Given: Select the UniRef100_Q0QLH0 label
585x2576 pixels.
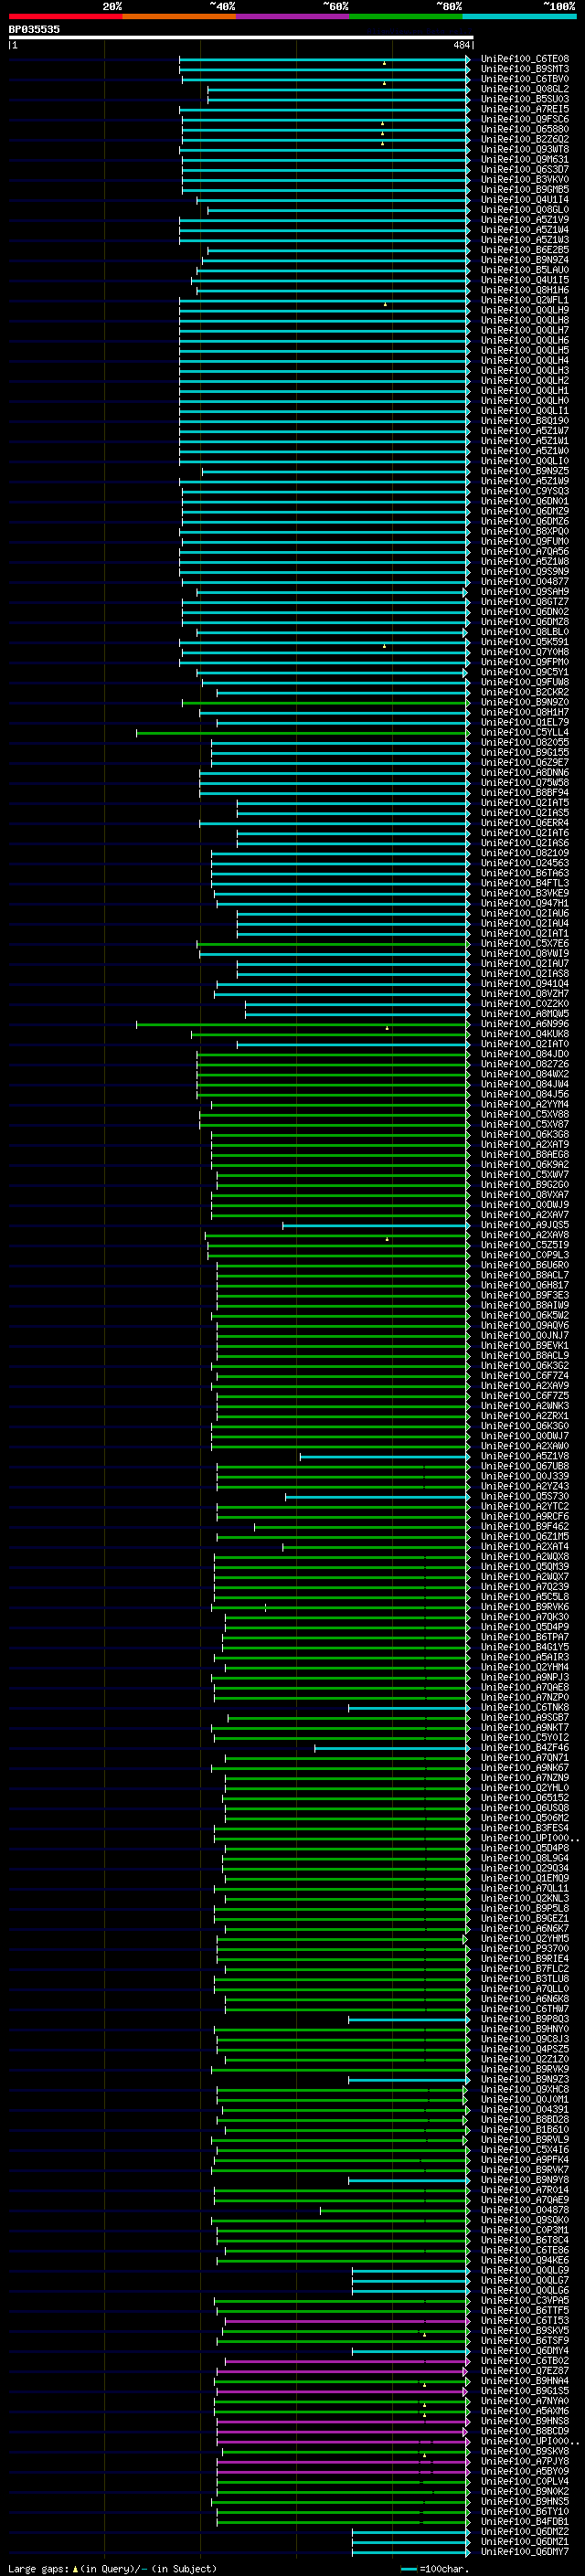Looking at the screenshot, I should pyautogui.click(x=525, y=400).
